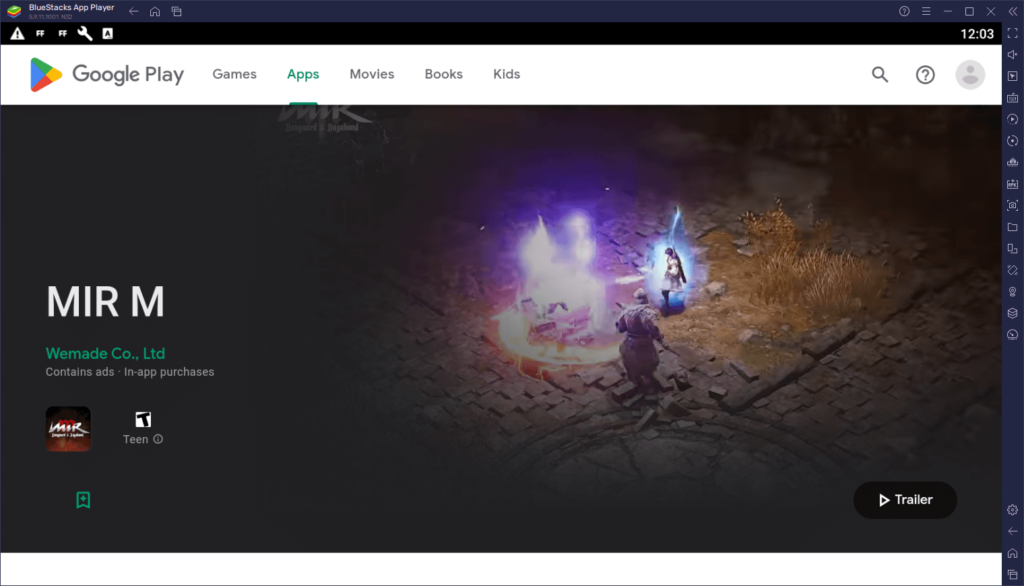Viewport: 1024px width, 586px height.
Task: Open the Wemade Co., Ltd developer link
Action: [x=105, y=353]
